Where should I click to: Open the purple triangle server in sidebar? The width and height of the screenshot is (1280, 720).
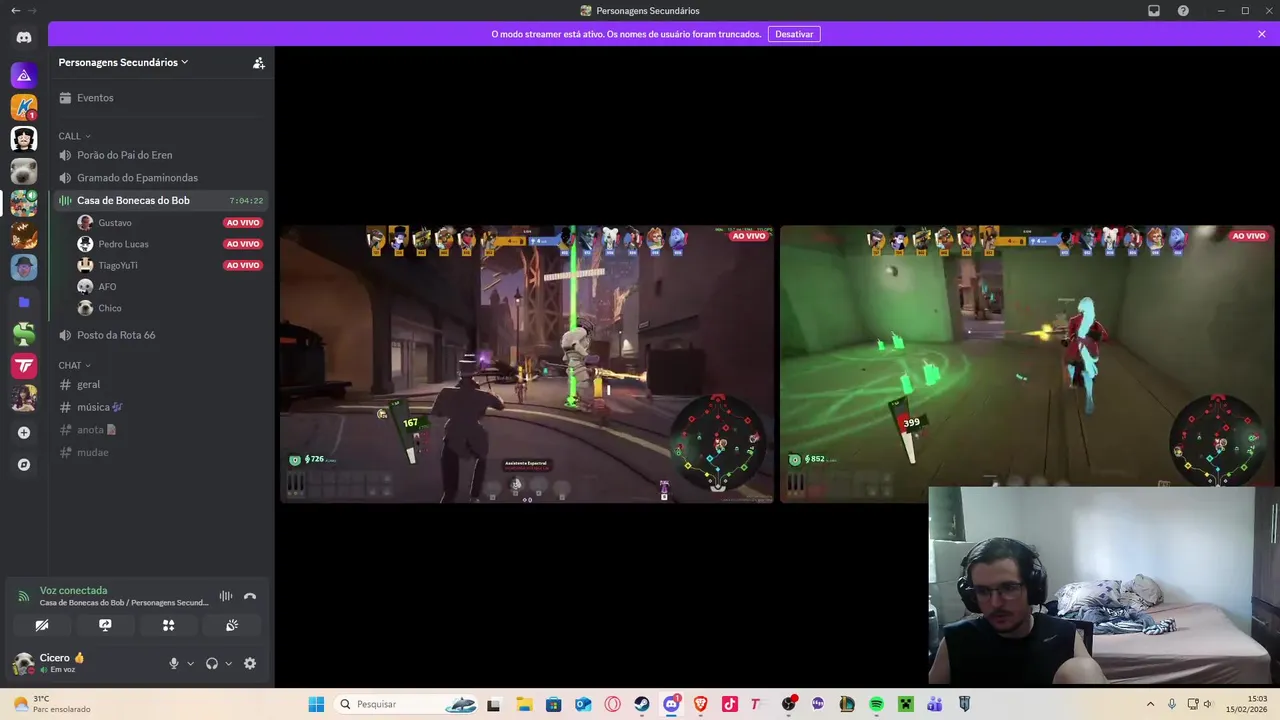tap(24, 75)
